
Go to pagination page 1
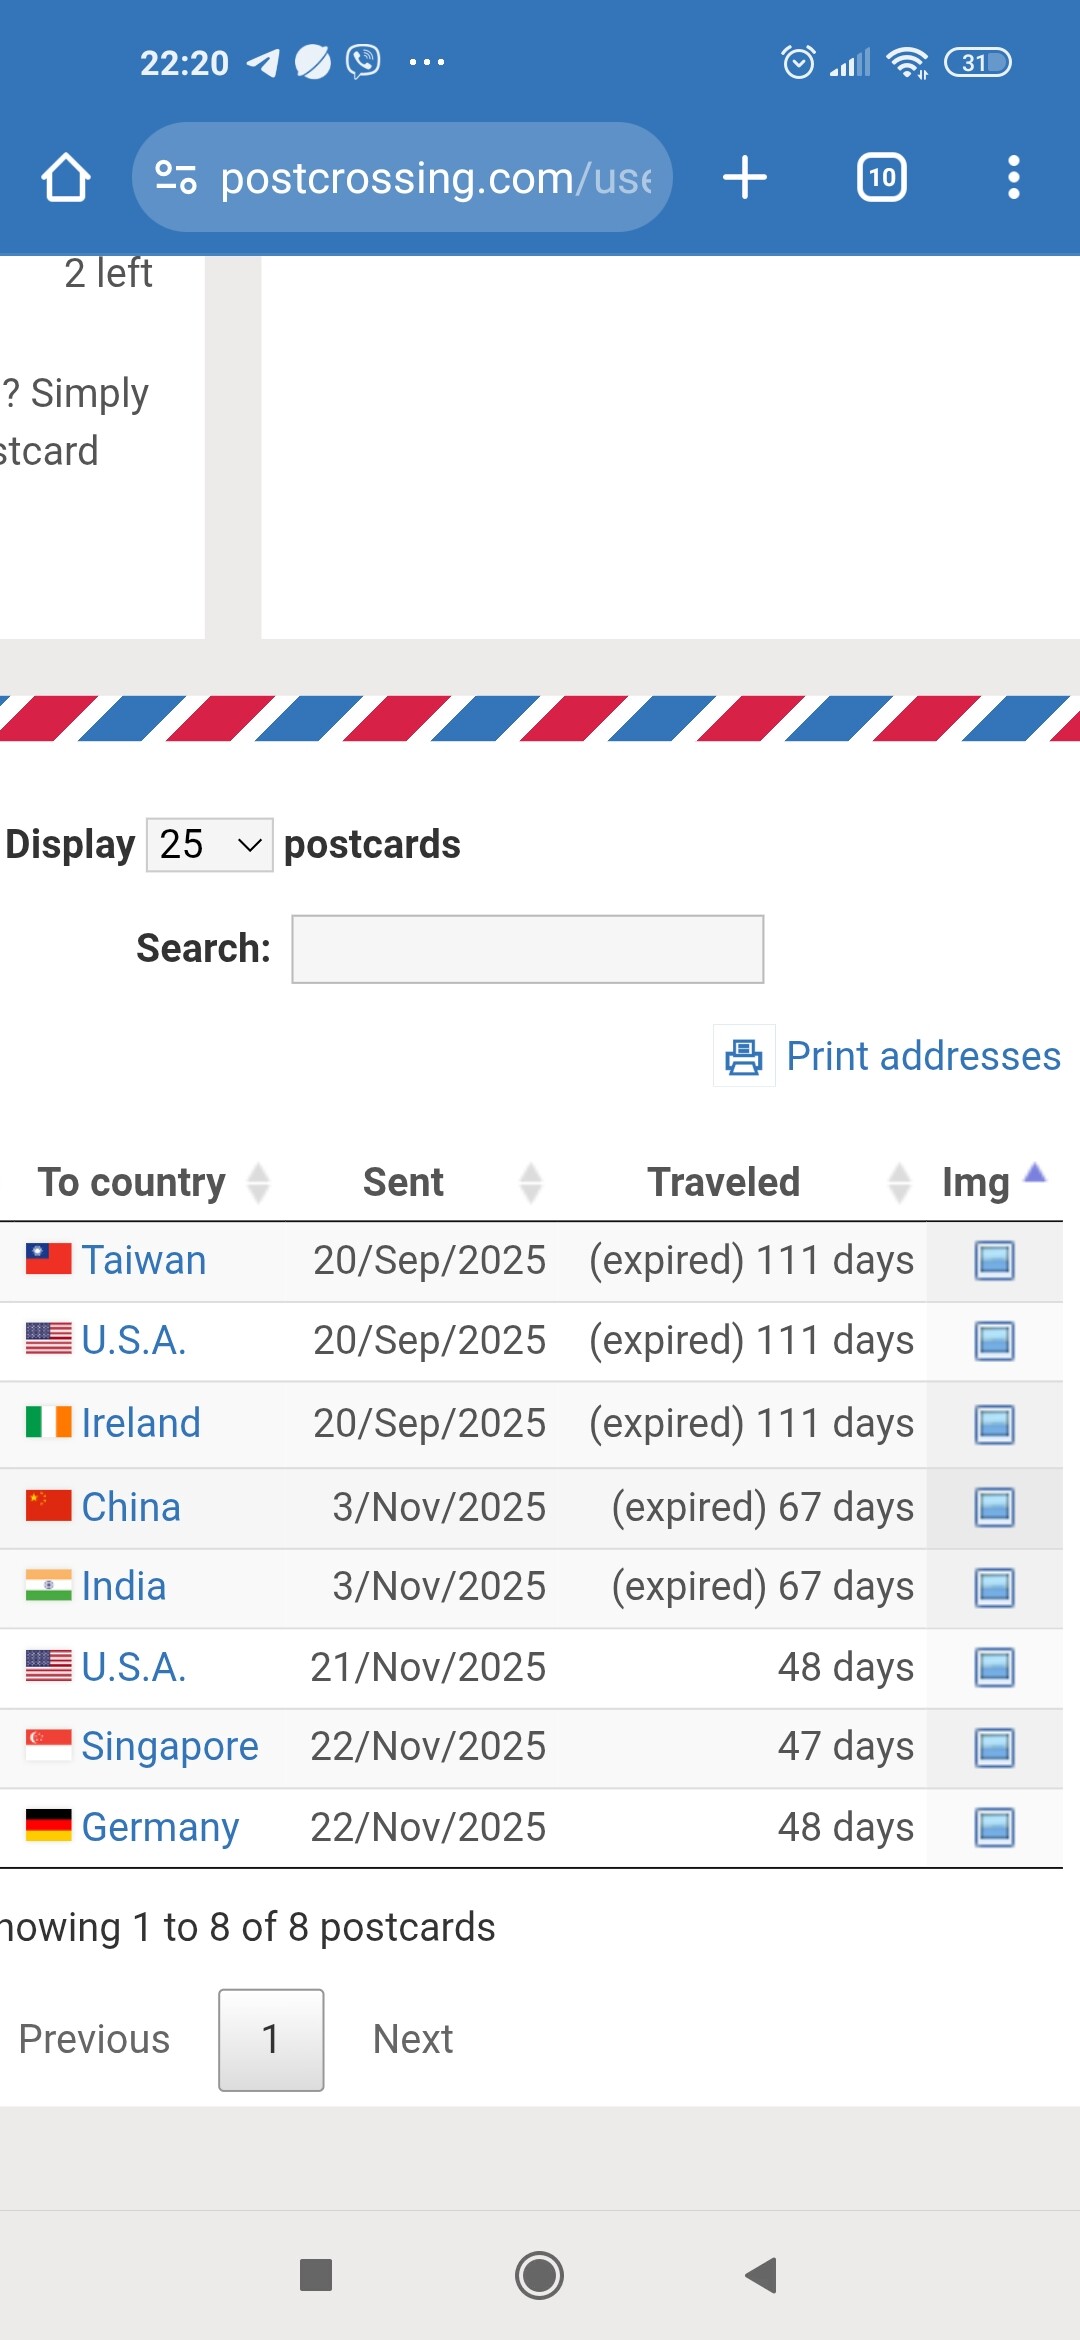click(x=271, y=2040)
